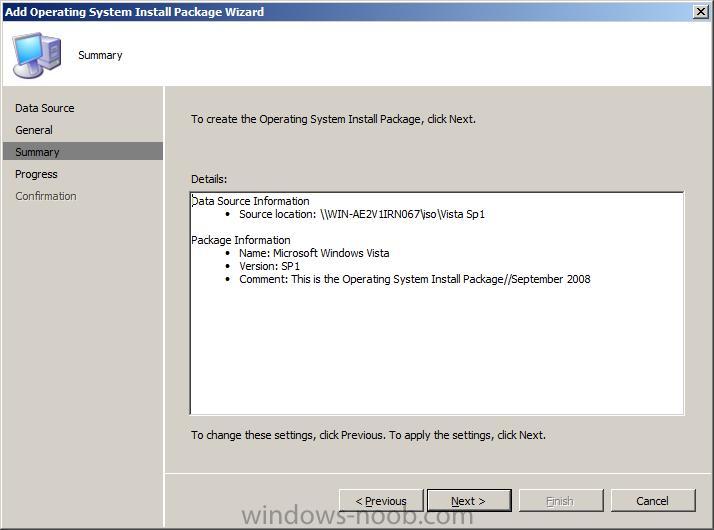Click the Source location path line

[x=362, y=214]
